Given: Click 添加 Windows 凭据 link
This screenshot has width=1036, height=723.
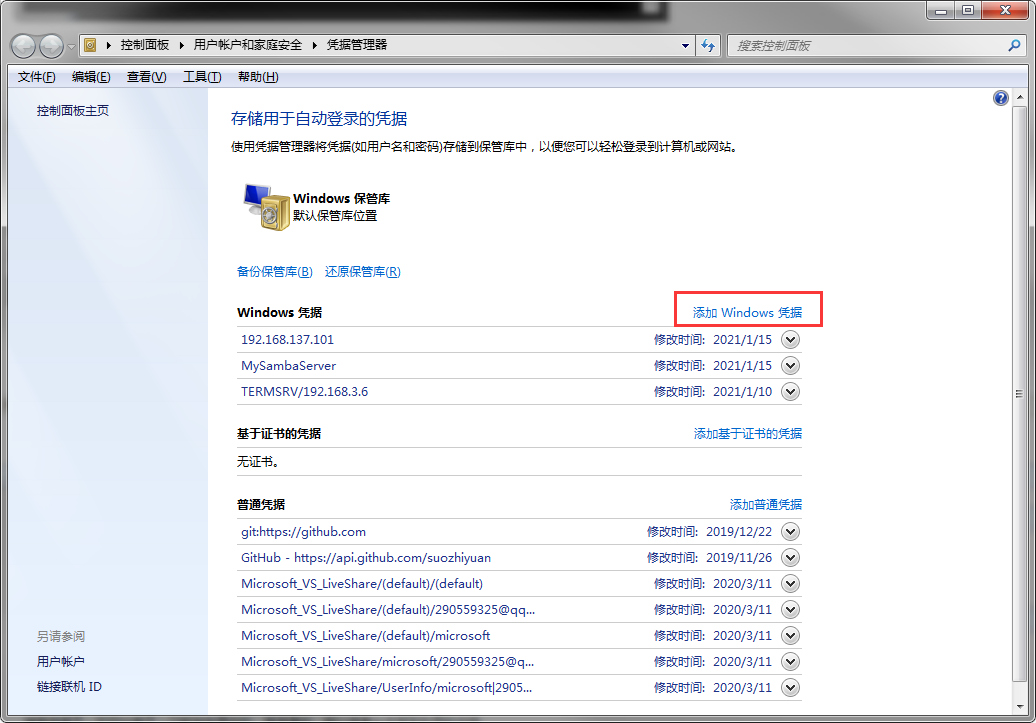Looking at the screenshot, I should click(x=747, y=312).
